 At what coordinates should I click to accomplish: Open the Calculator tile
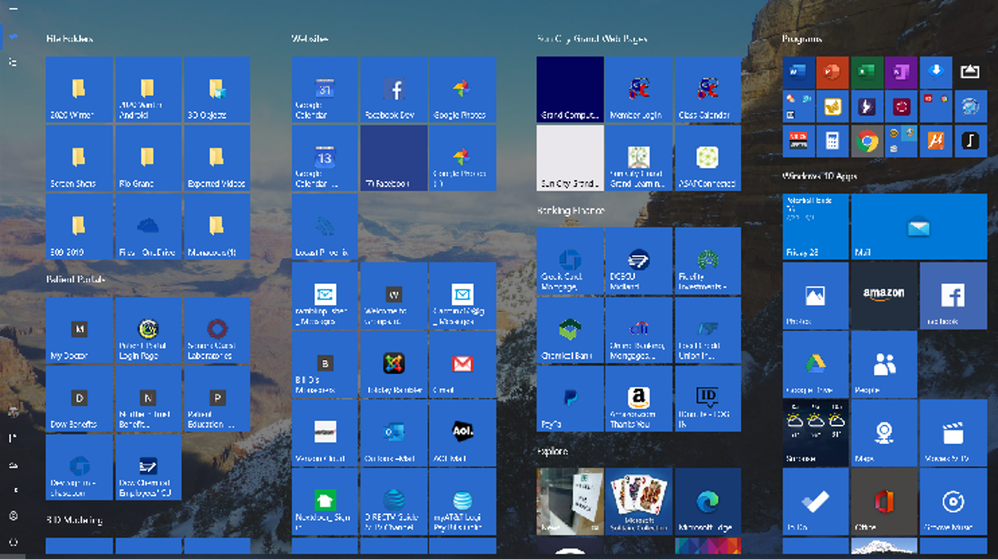833,141
